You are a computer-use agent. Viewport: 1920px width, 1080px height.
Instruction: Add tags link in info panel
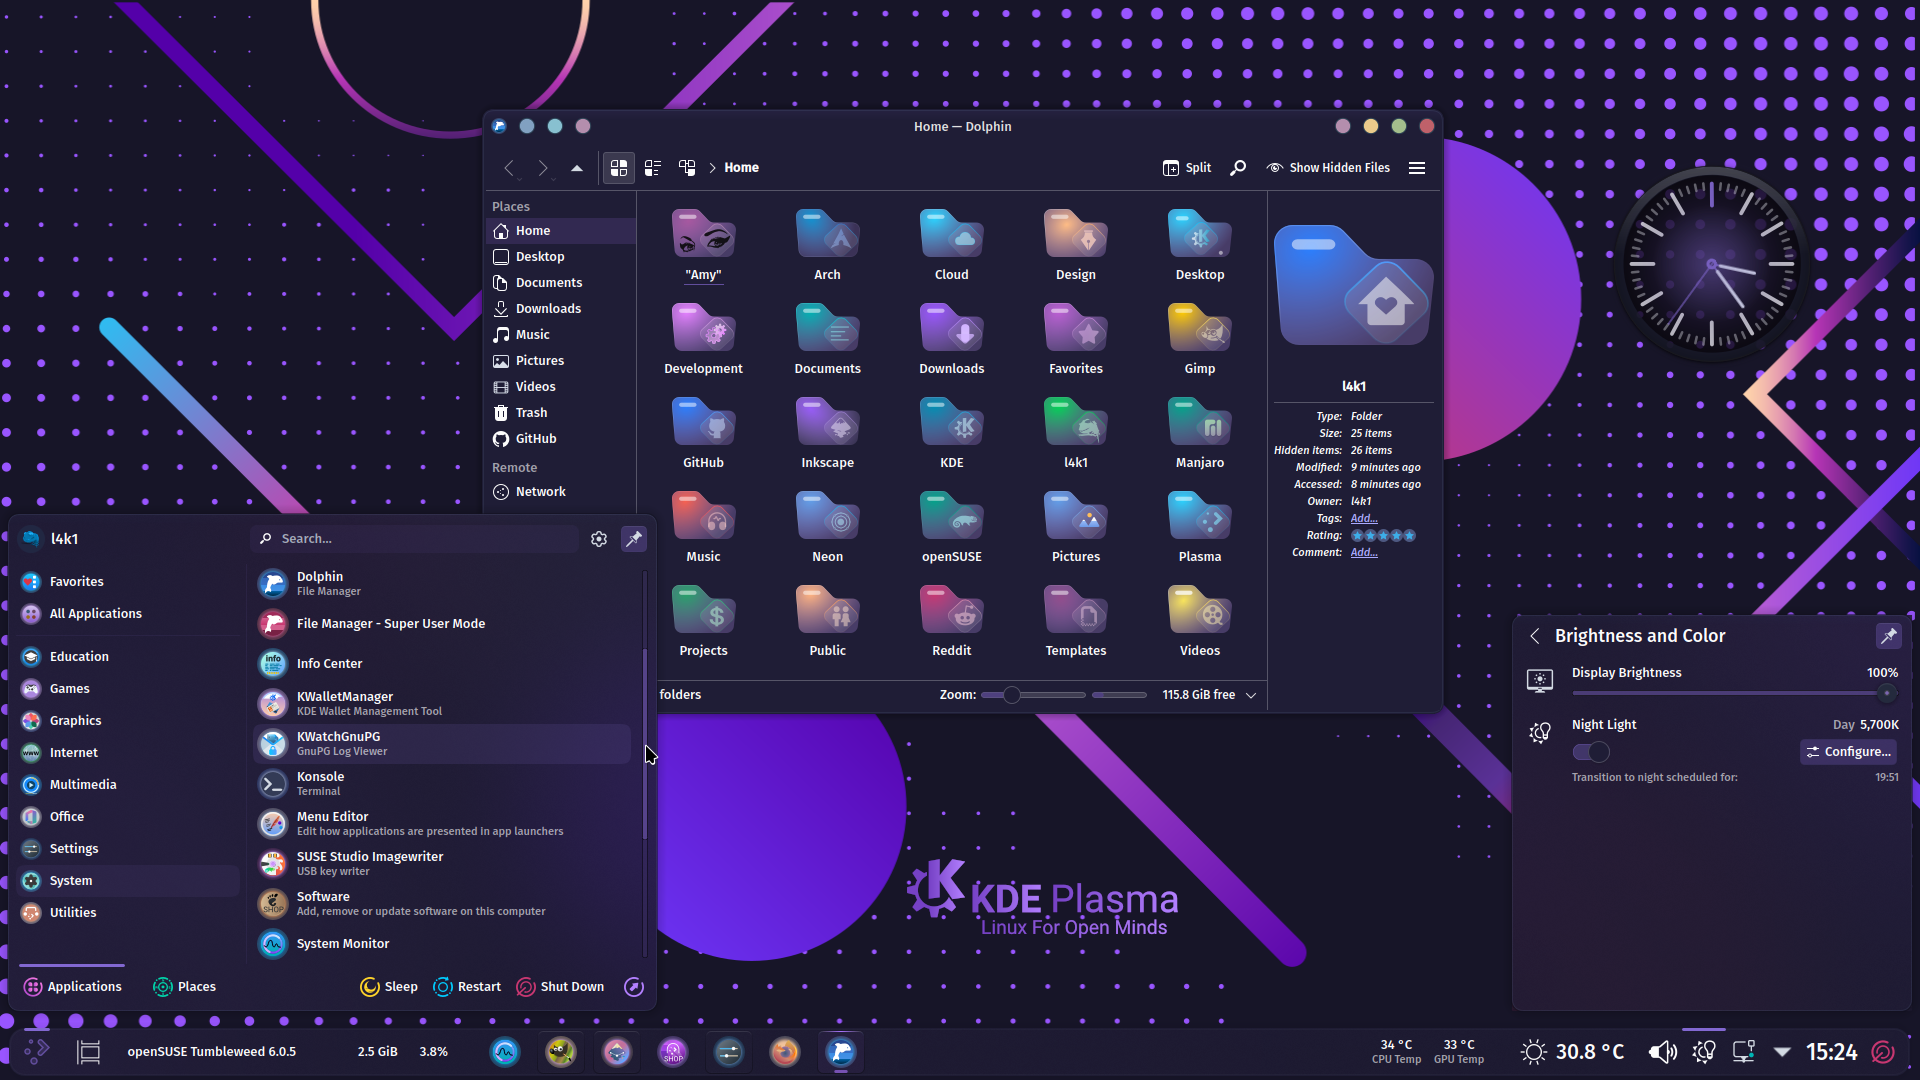click(x=1364, y=519)
